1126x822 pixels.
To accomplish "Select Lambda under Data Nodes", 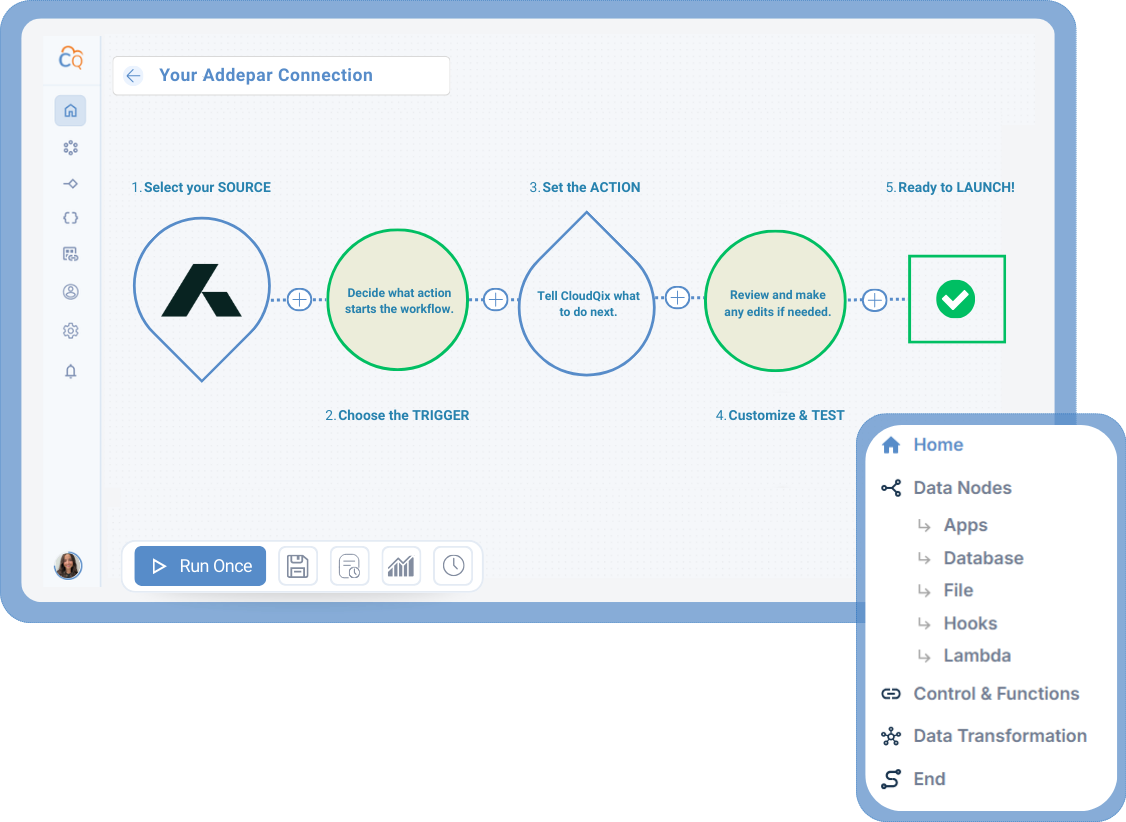I will (x=976, y=655).
